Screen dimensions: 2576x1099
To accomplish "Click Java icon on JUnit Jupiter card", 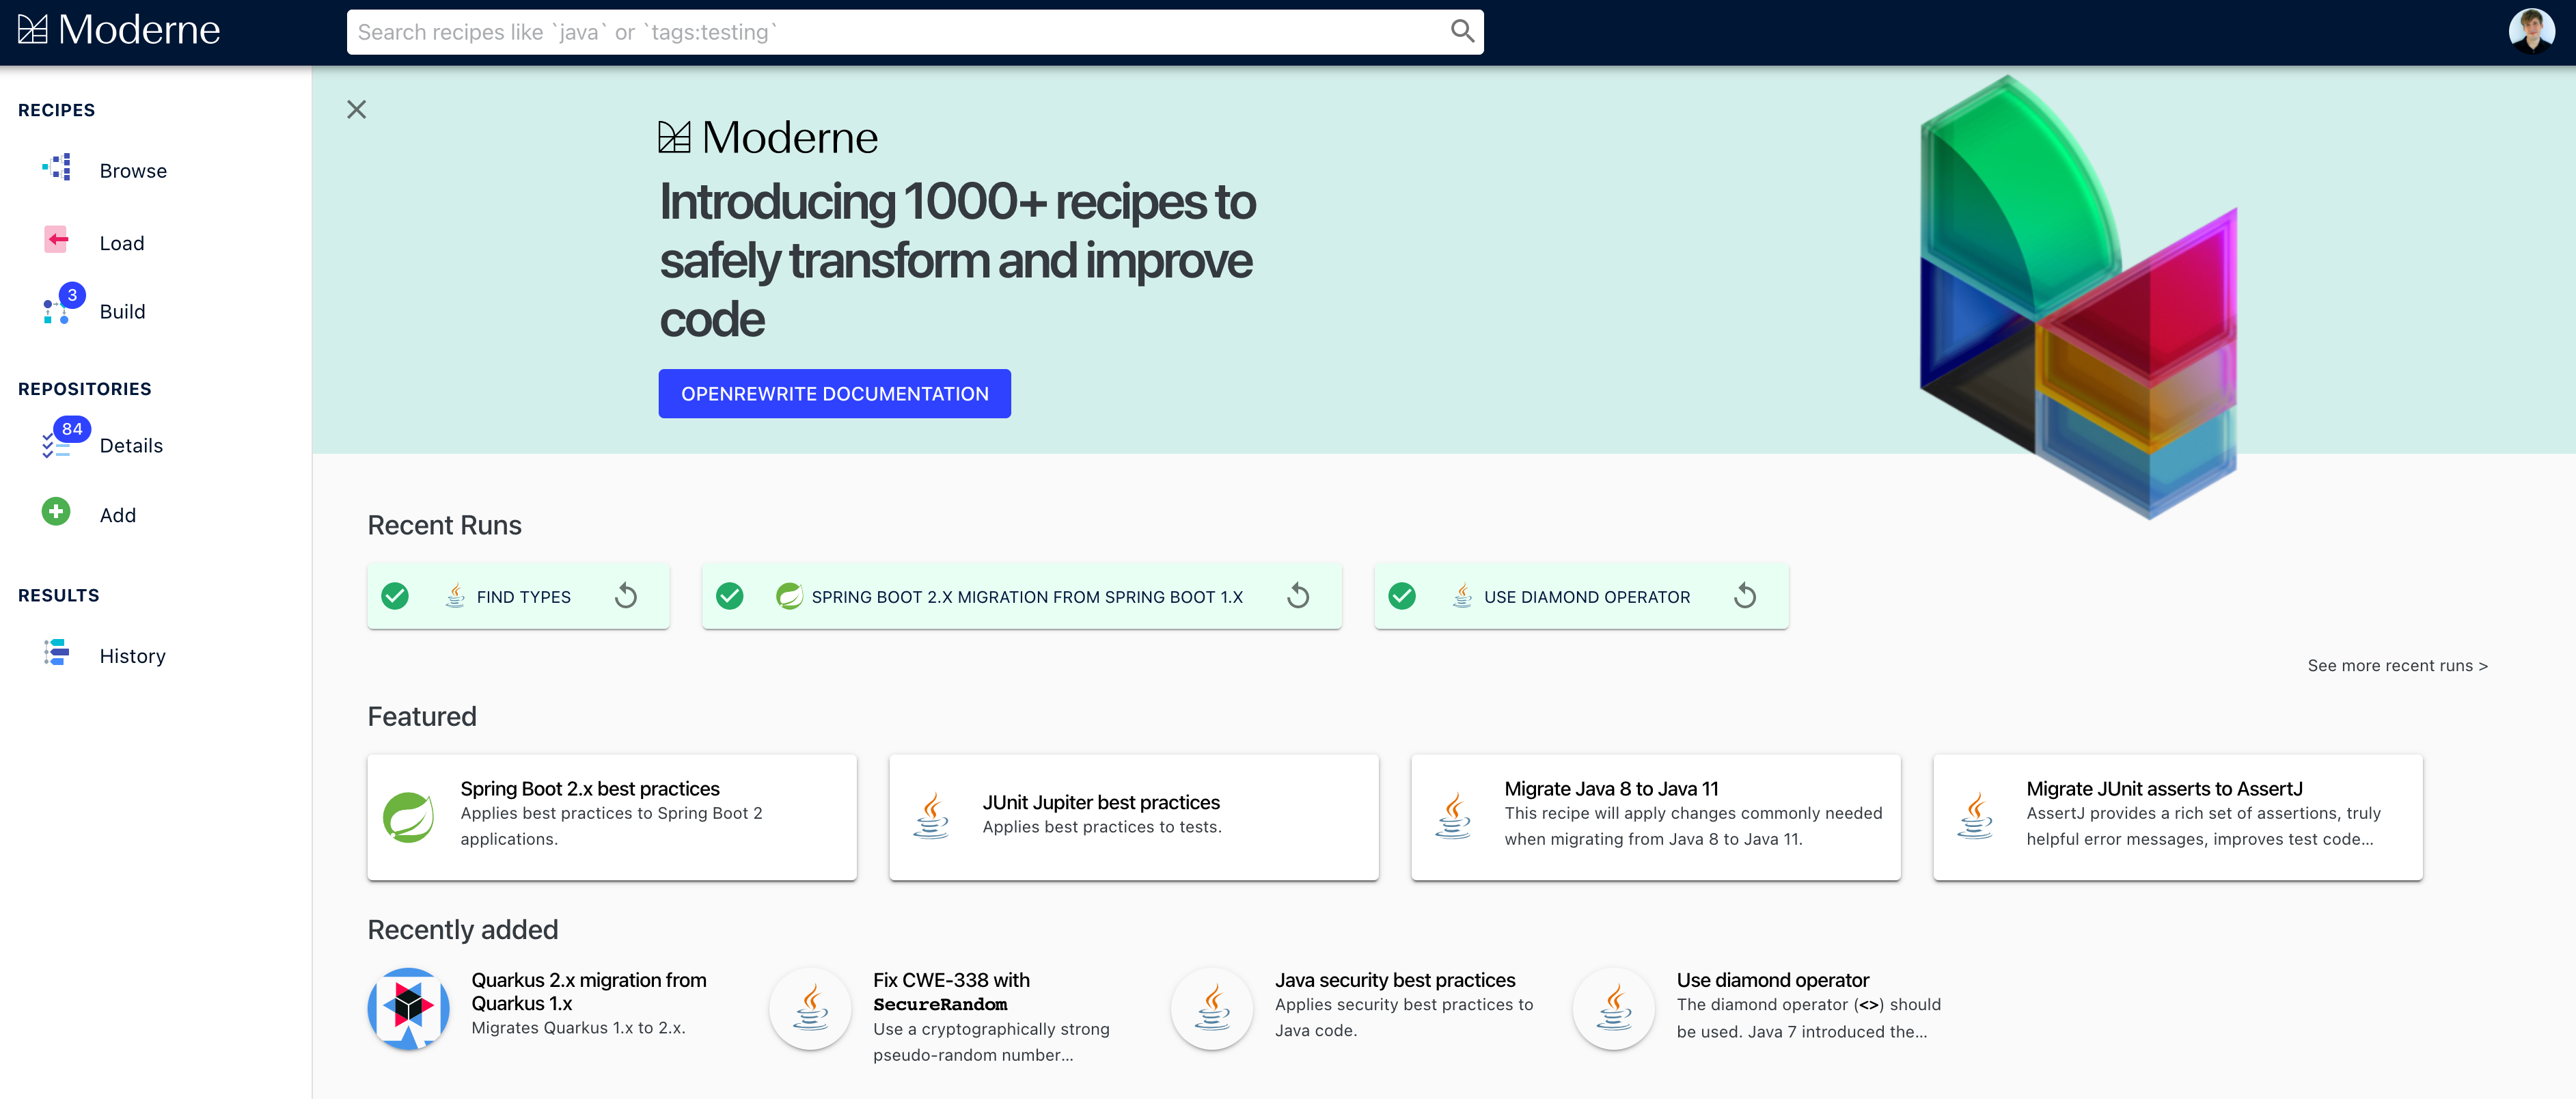I will [x=931, y=816].
